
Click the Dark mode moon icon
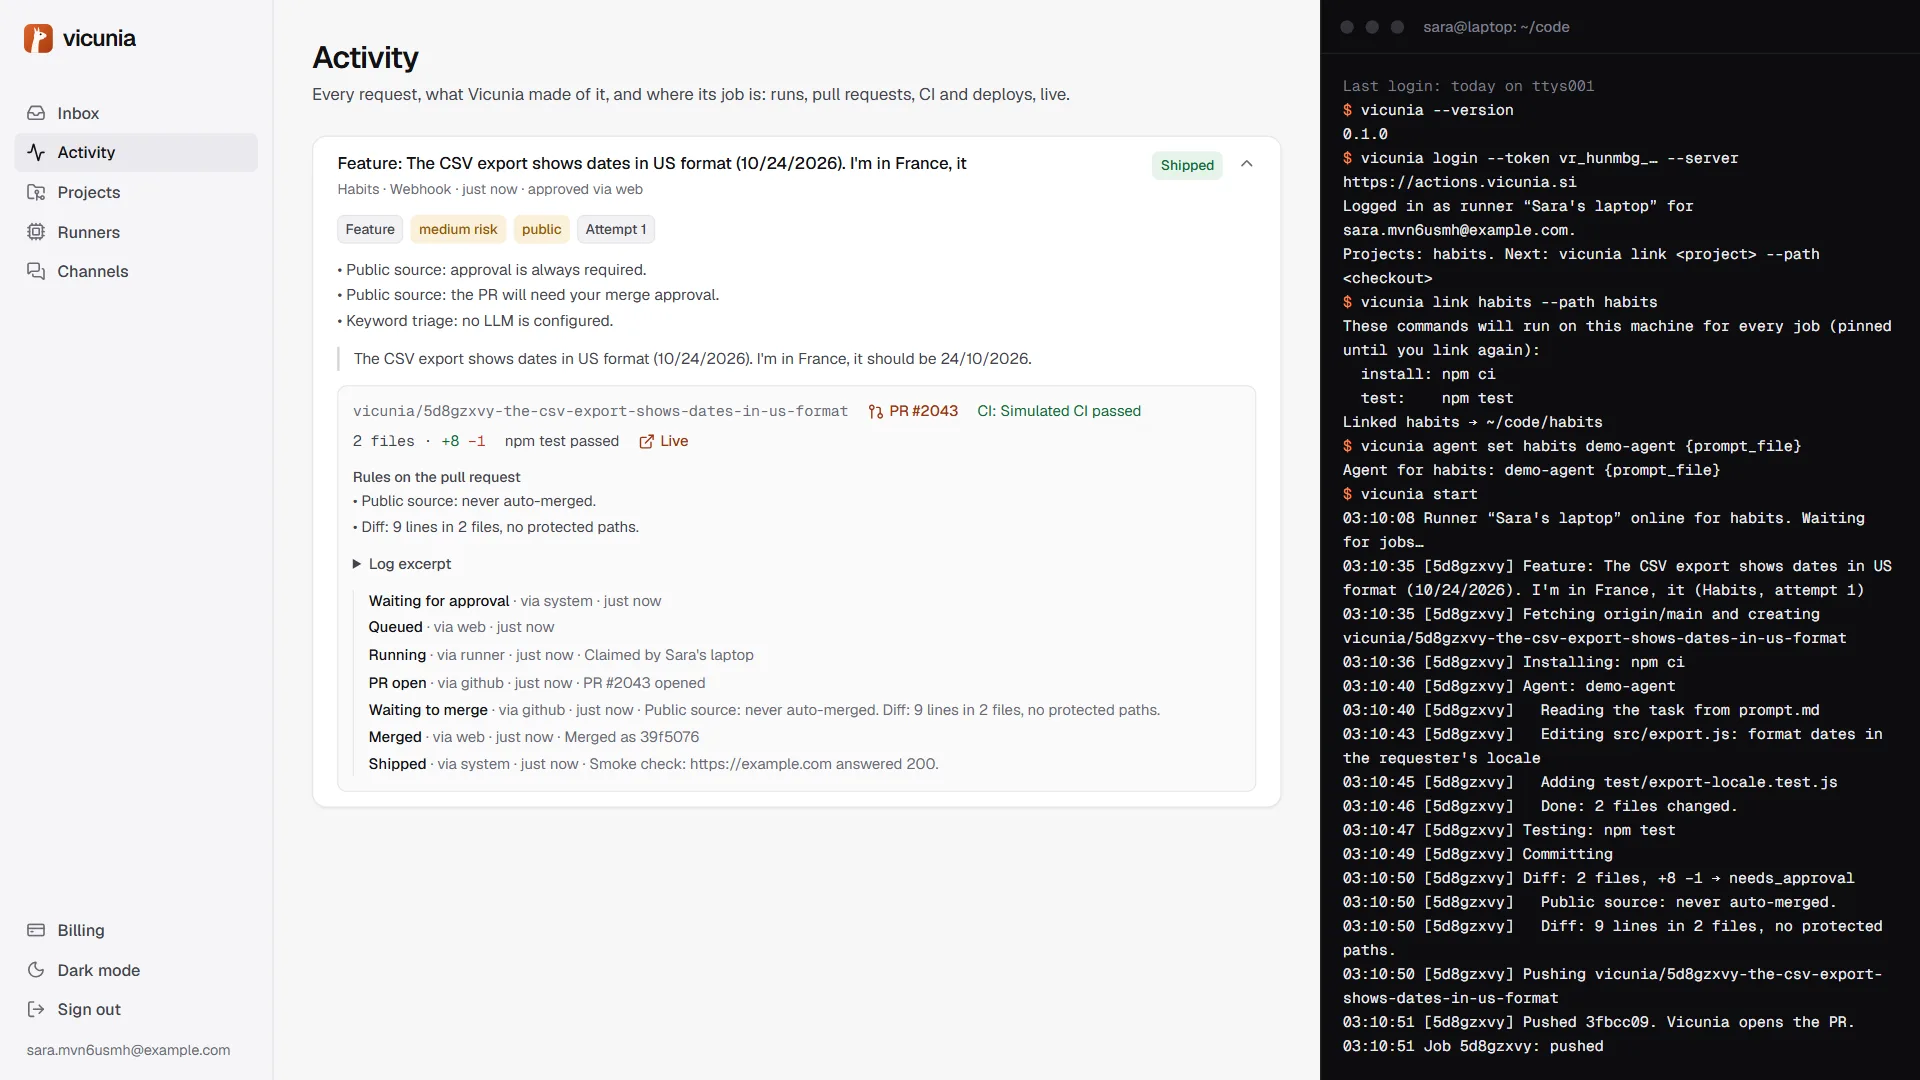(x=36, y=970)
